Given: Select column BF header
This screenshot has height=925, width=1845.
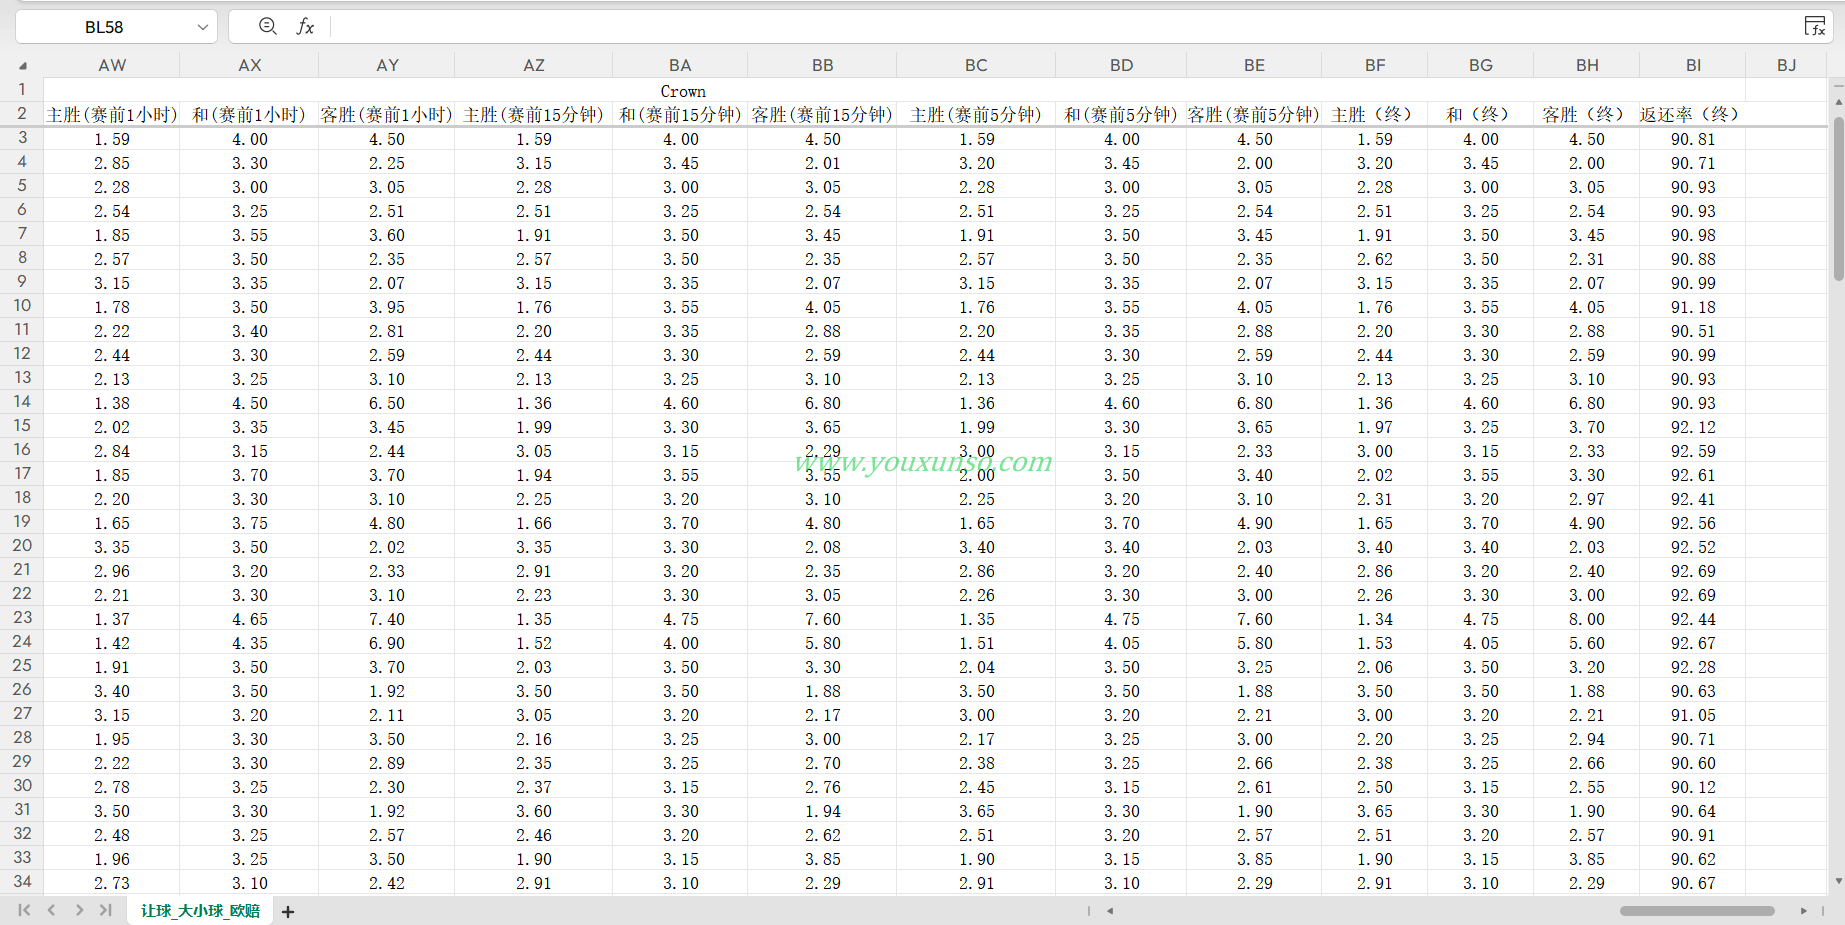Looking at the screenshot, I should tap(1375, 65).
